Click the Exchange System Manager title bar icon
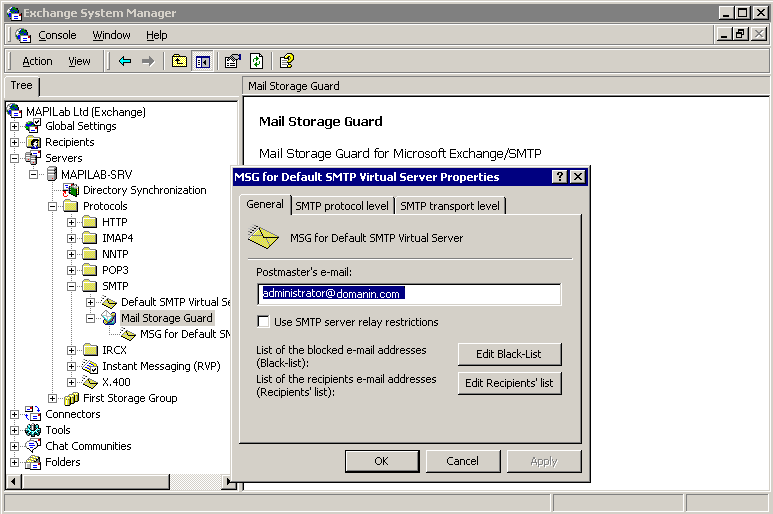Screen dimensions: 773x514 (x=14, y=13)
